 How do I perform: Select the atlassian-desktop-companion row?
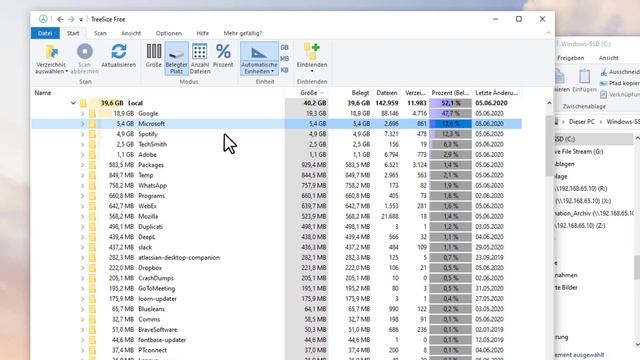tap(277, 258)
